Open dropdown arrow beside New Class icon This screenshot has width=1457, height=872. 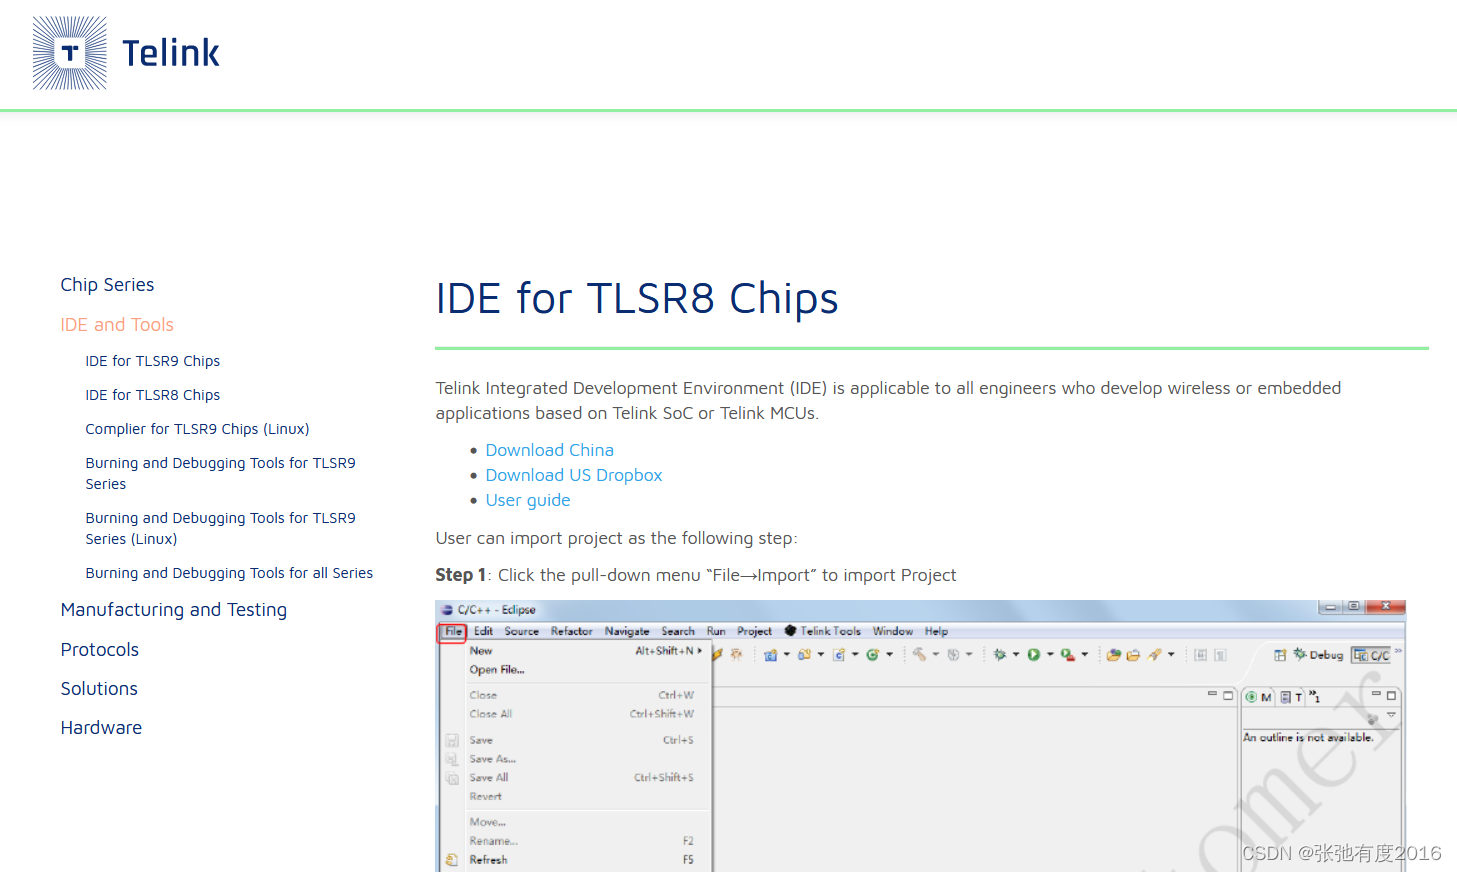(x=889, y=655)
